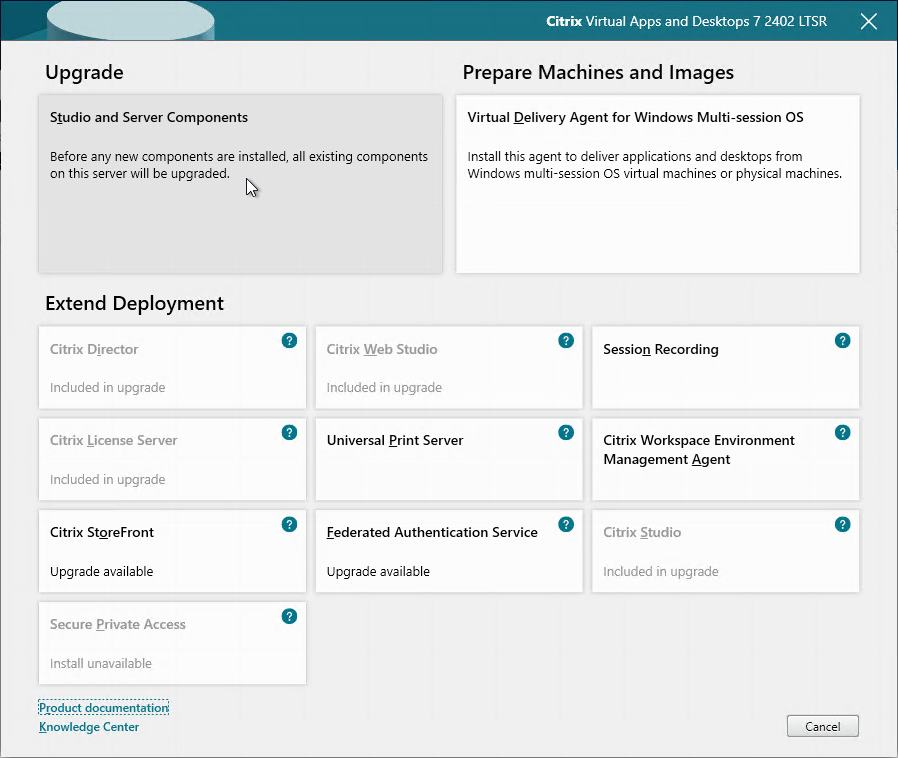
Task: Show help for Federated Authentication Service
Action: click(x=566, y=524)
